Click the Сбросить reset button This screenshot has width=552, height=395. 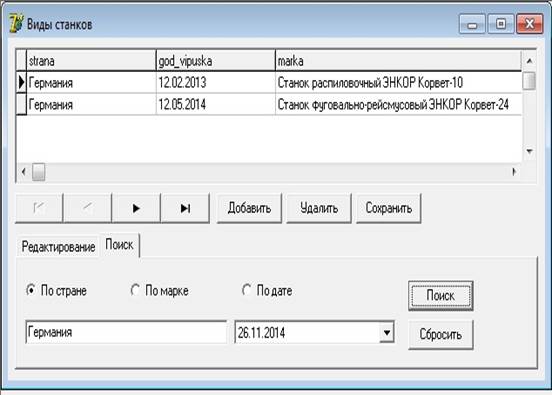(x=440, y=334)
